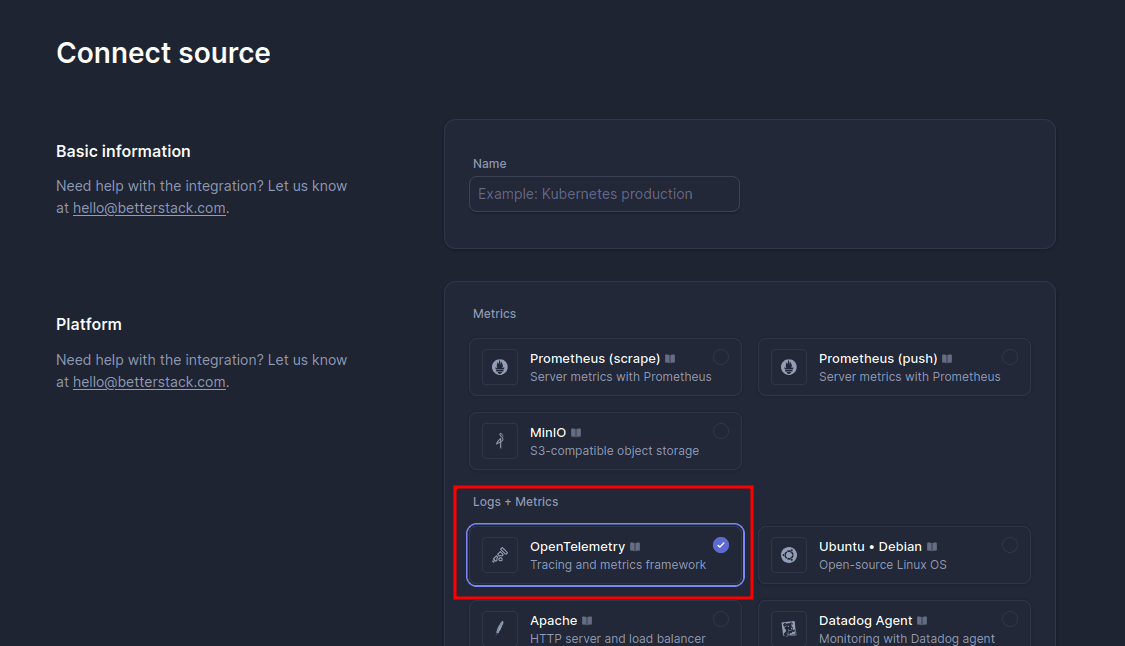Image resolution: width=1125 pixels, height=646 pixels.
Task: Choose the MinIO radio button
Action: click(x=721, y=431)
